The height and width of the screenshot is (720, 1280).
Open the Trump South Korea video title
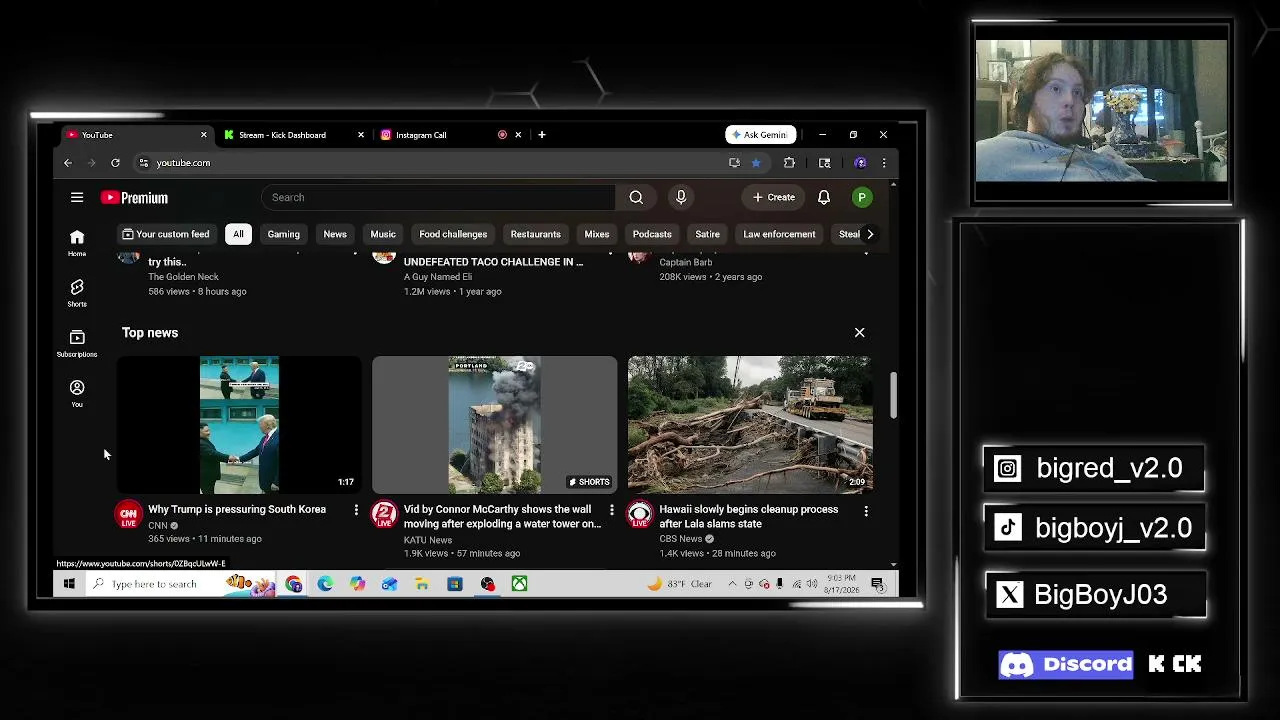(237, 510)
